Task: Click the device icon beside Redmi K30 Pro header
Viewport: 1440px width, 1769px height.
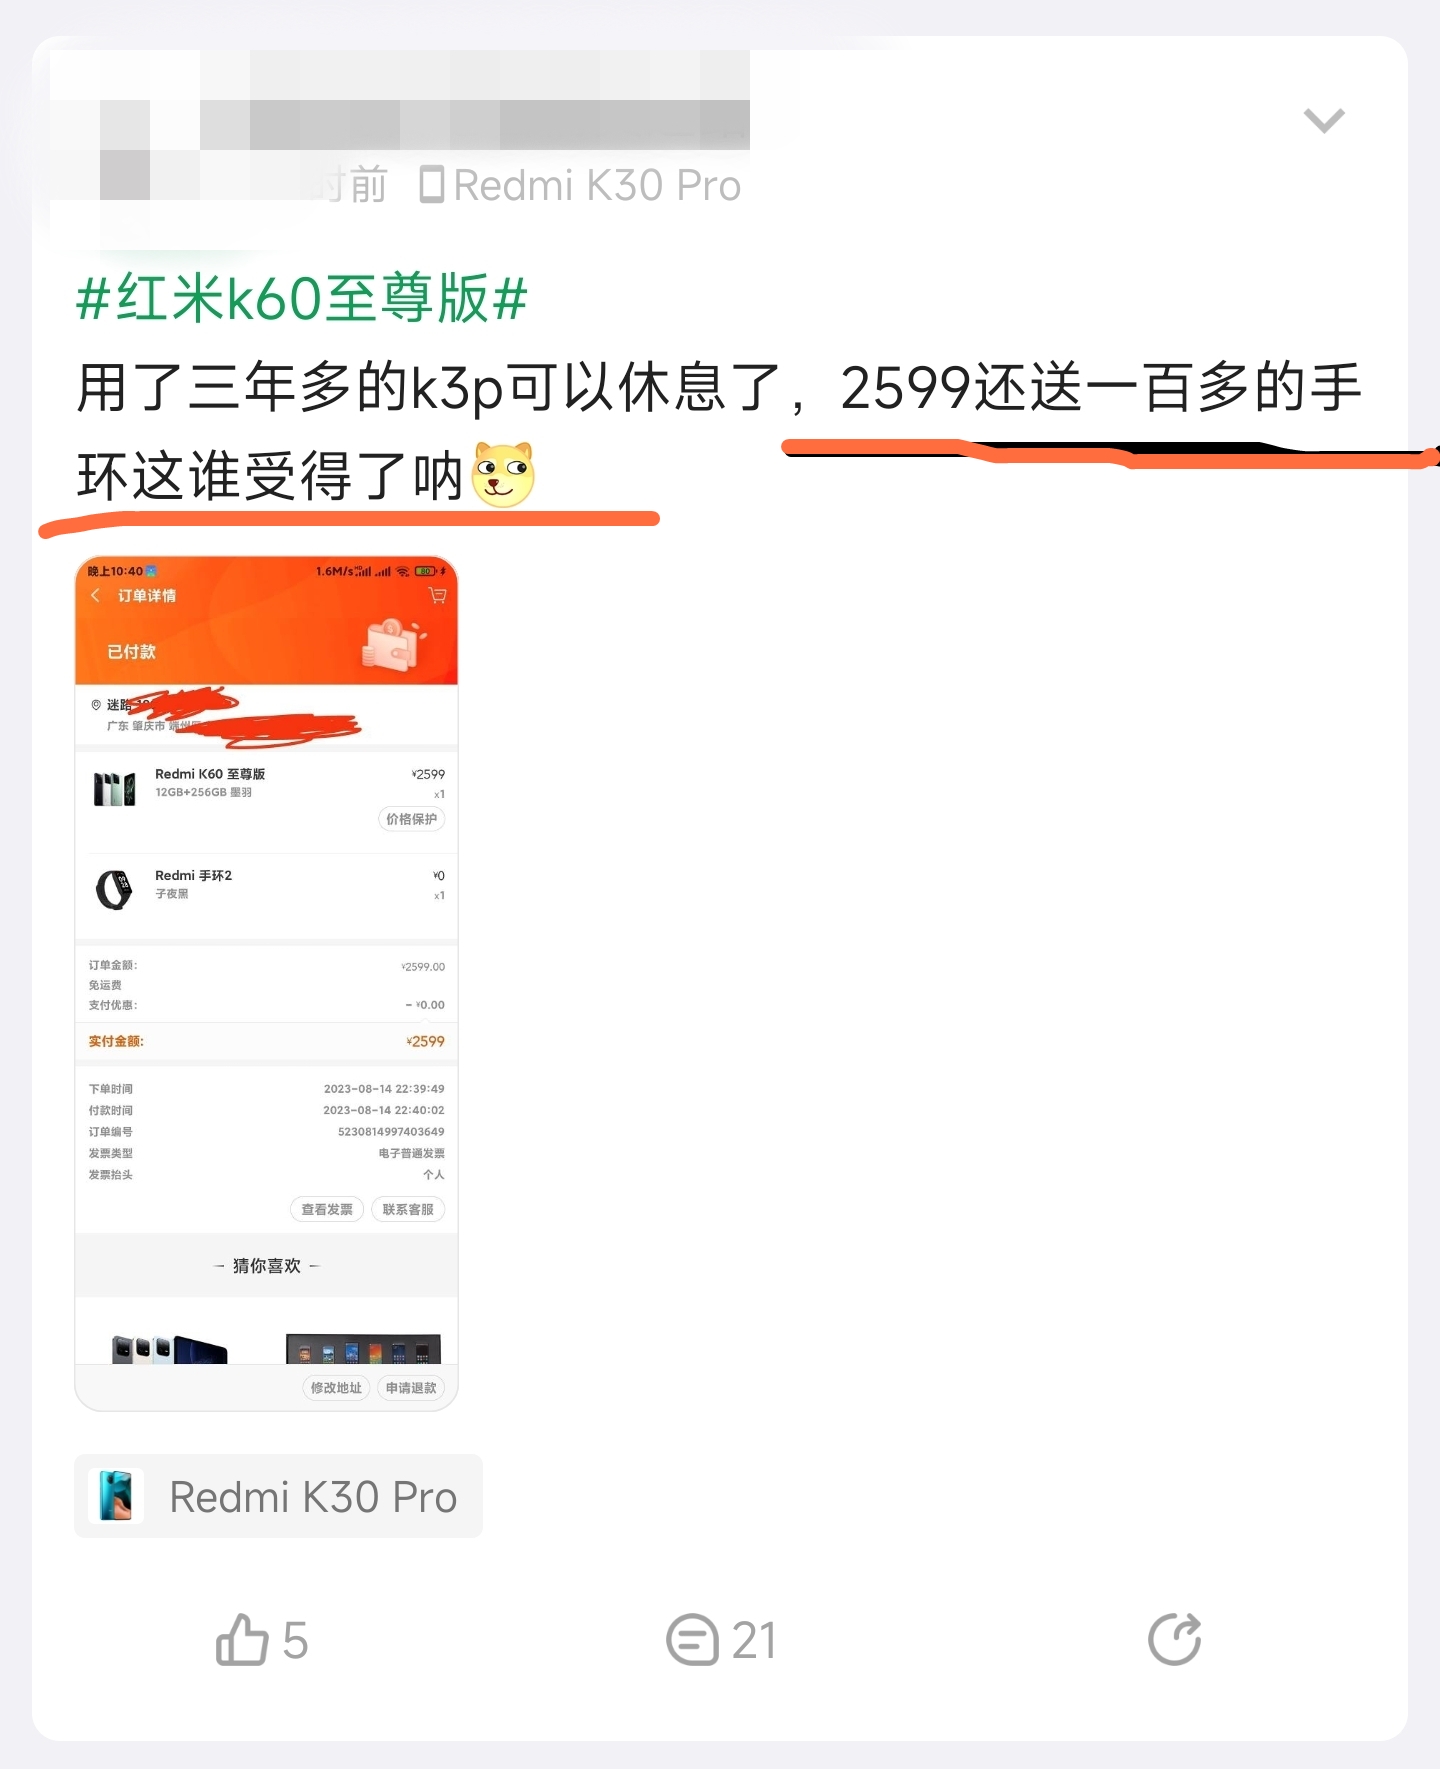Action: (432, 185)
